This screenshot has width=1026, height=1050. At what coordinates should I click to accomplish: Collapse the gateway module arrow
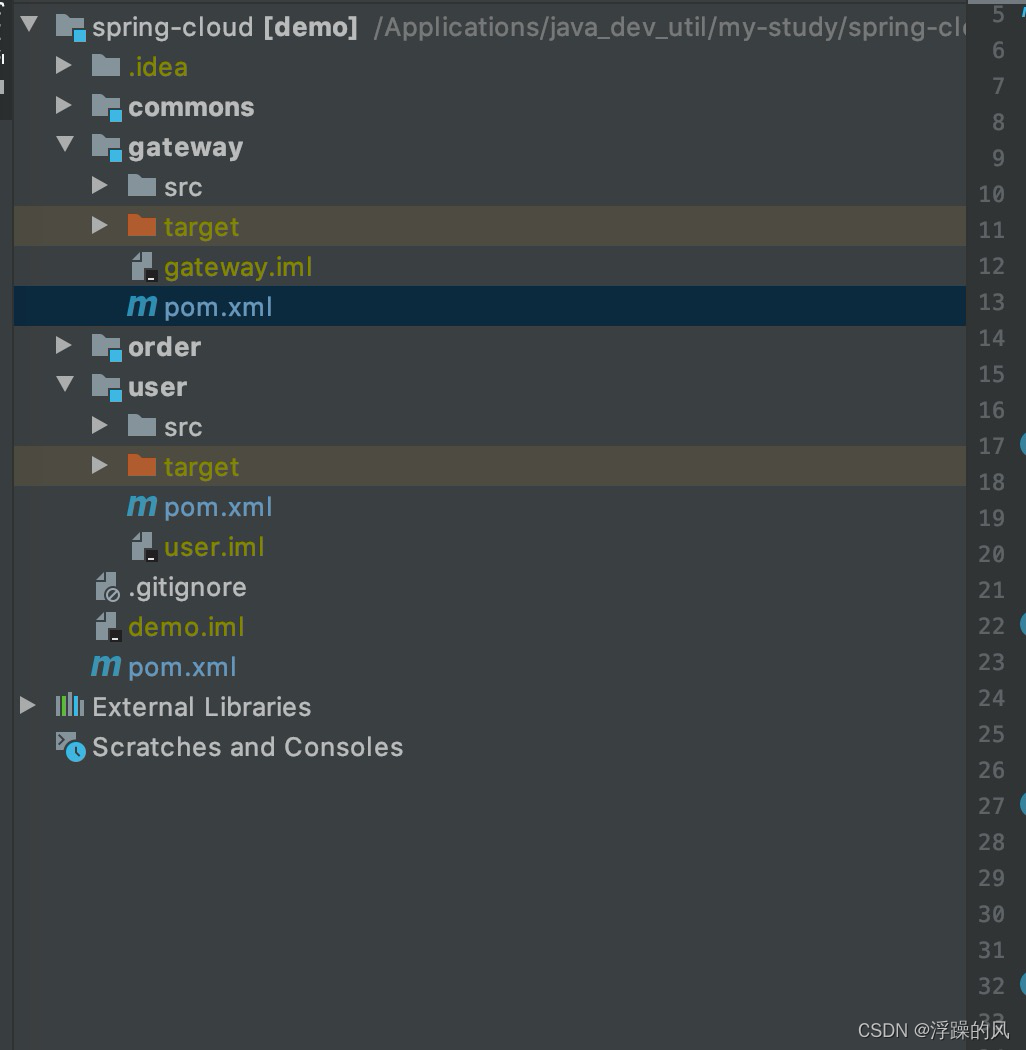(x=65, y=144)
